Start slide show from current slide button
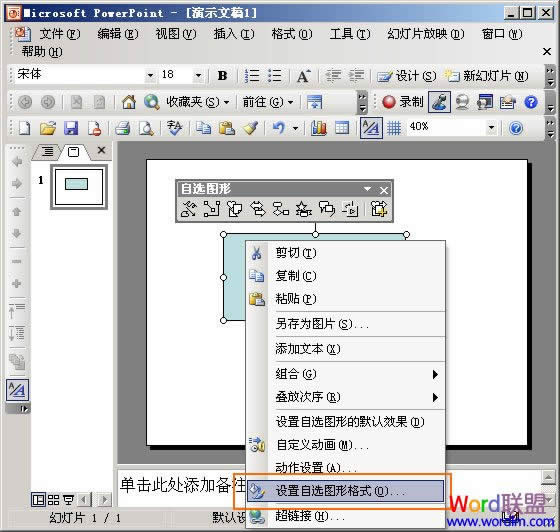The height and width of the screenshot is (532, 560). (x=69, y=500)
